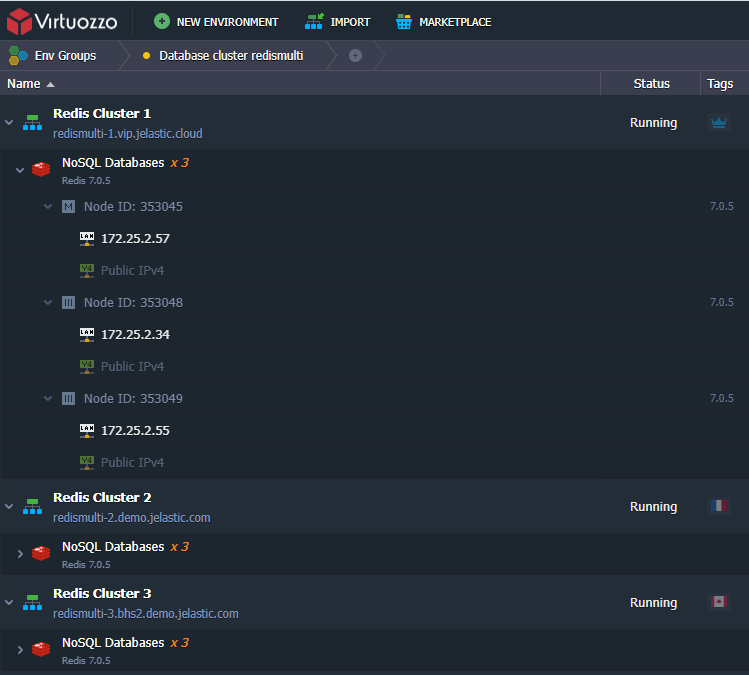Open redismulti-1.vip.jelastic.cloud link
Image resolution: width=749 pixels, height=675 pixels.
coord(128,134)
